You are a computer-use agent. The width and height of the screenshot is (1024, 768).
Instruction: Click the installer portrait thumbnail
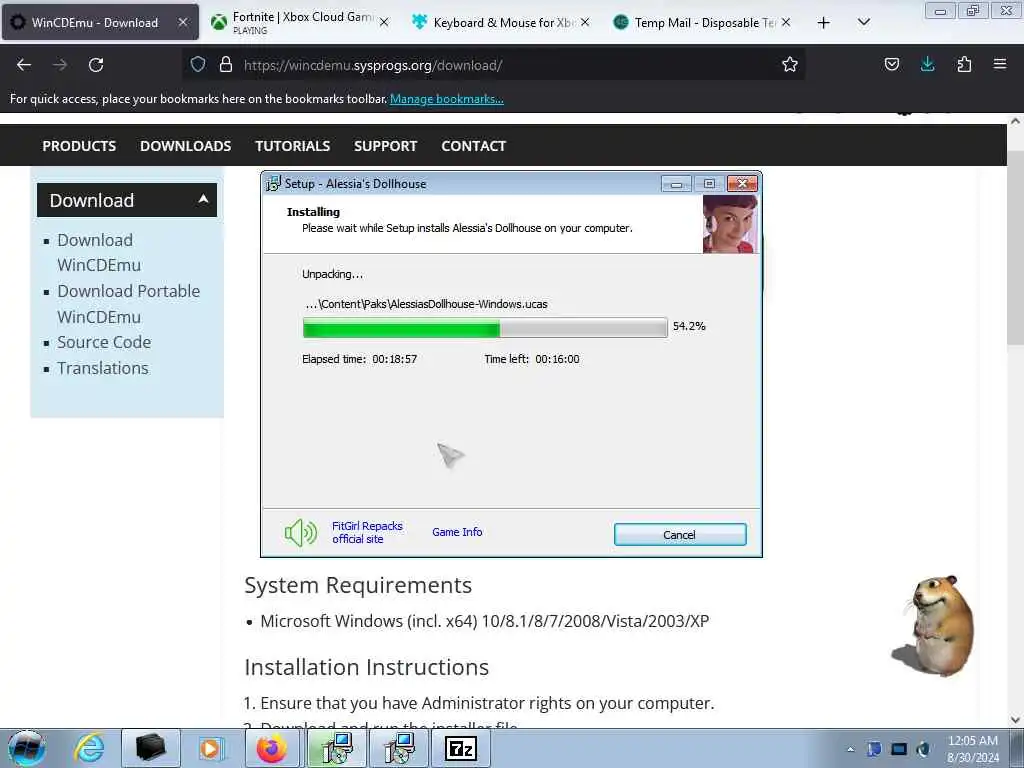pyautogui.click(x=730, y=224)
